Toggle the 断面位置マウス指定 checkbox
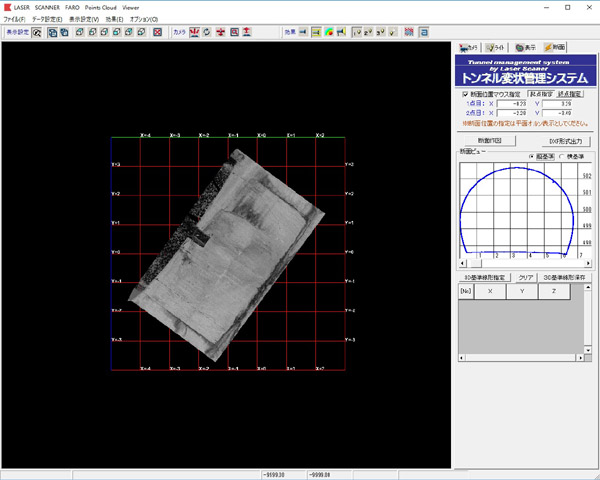The image size is (600, 480). coord(465,93)
